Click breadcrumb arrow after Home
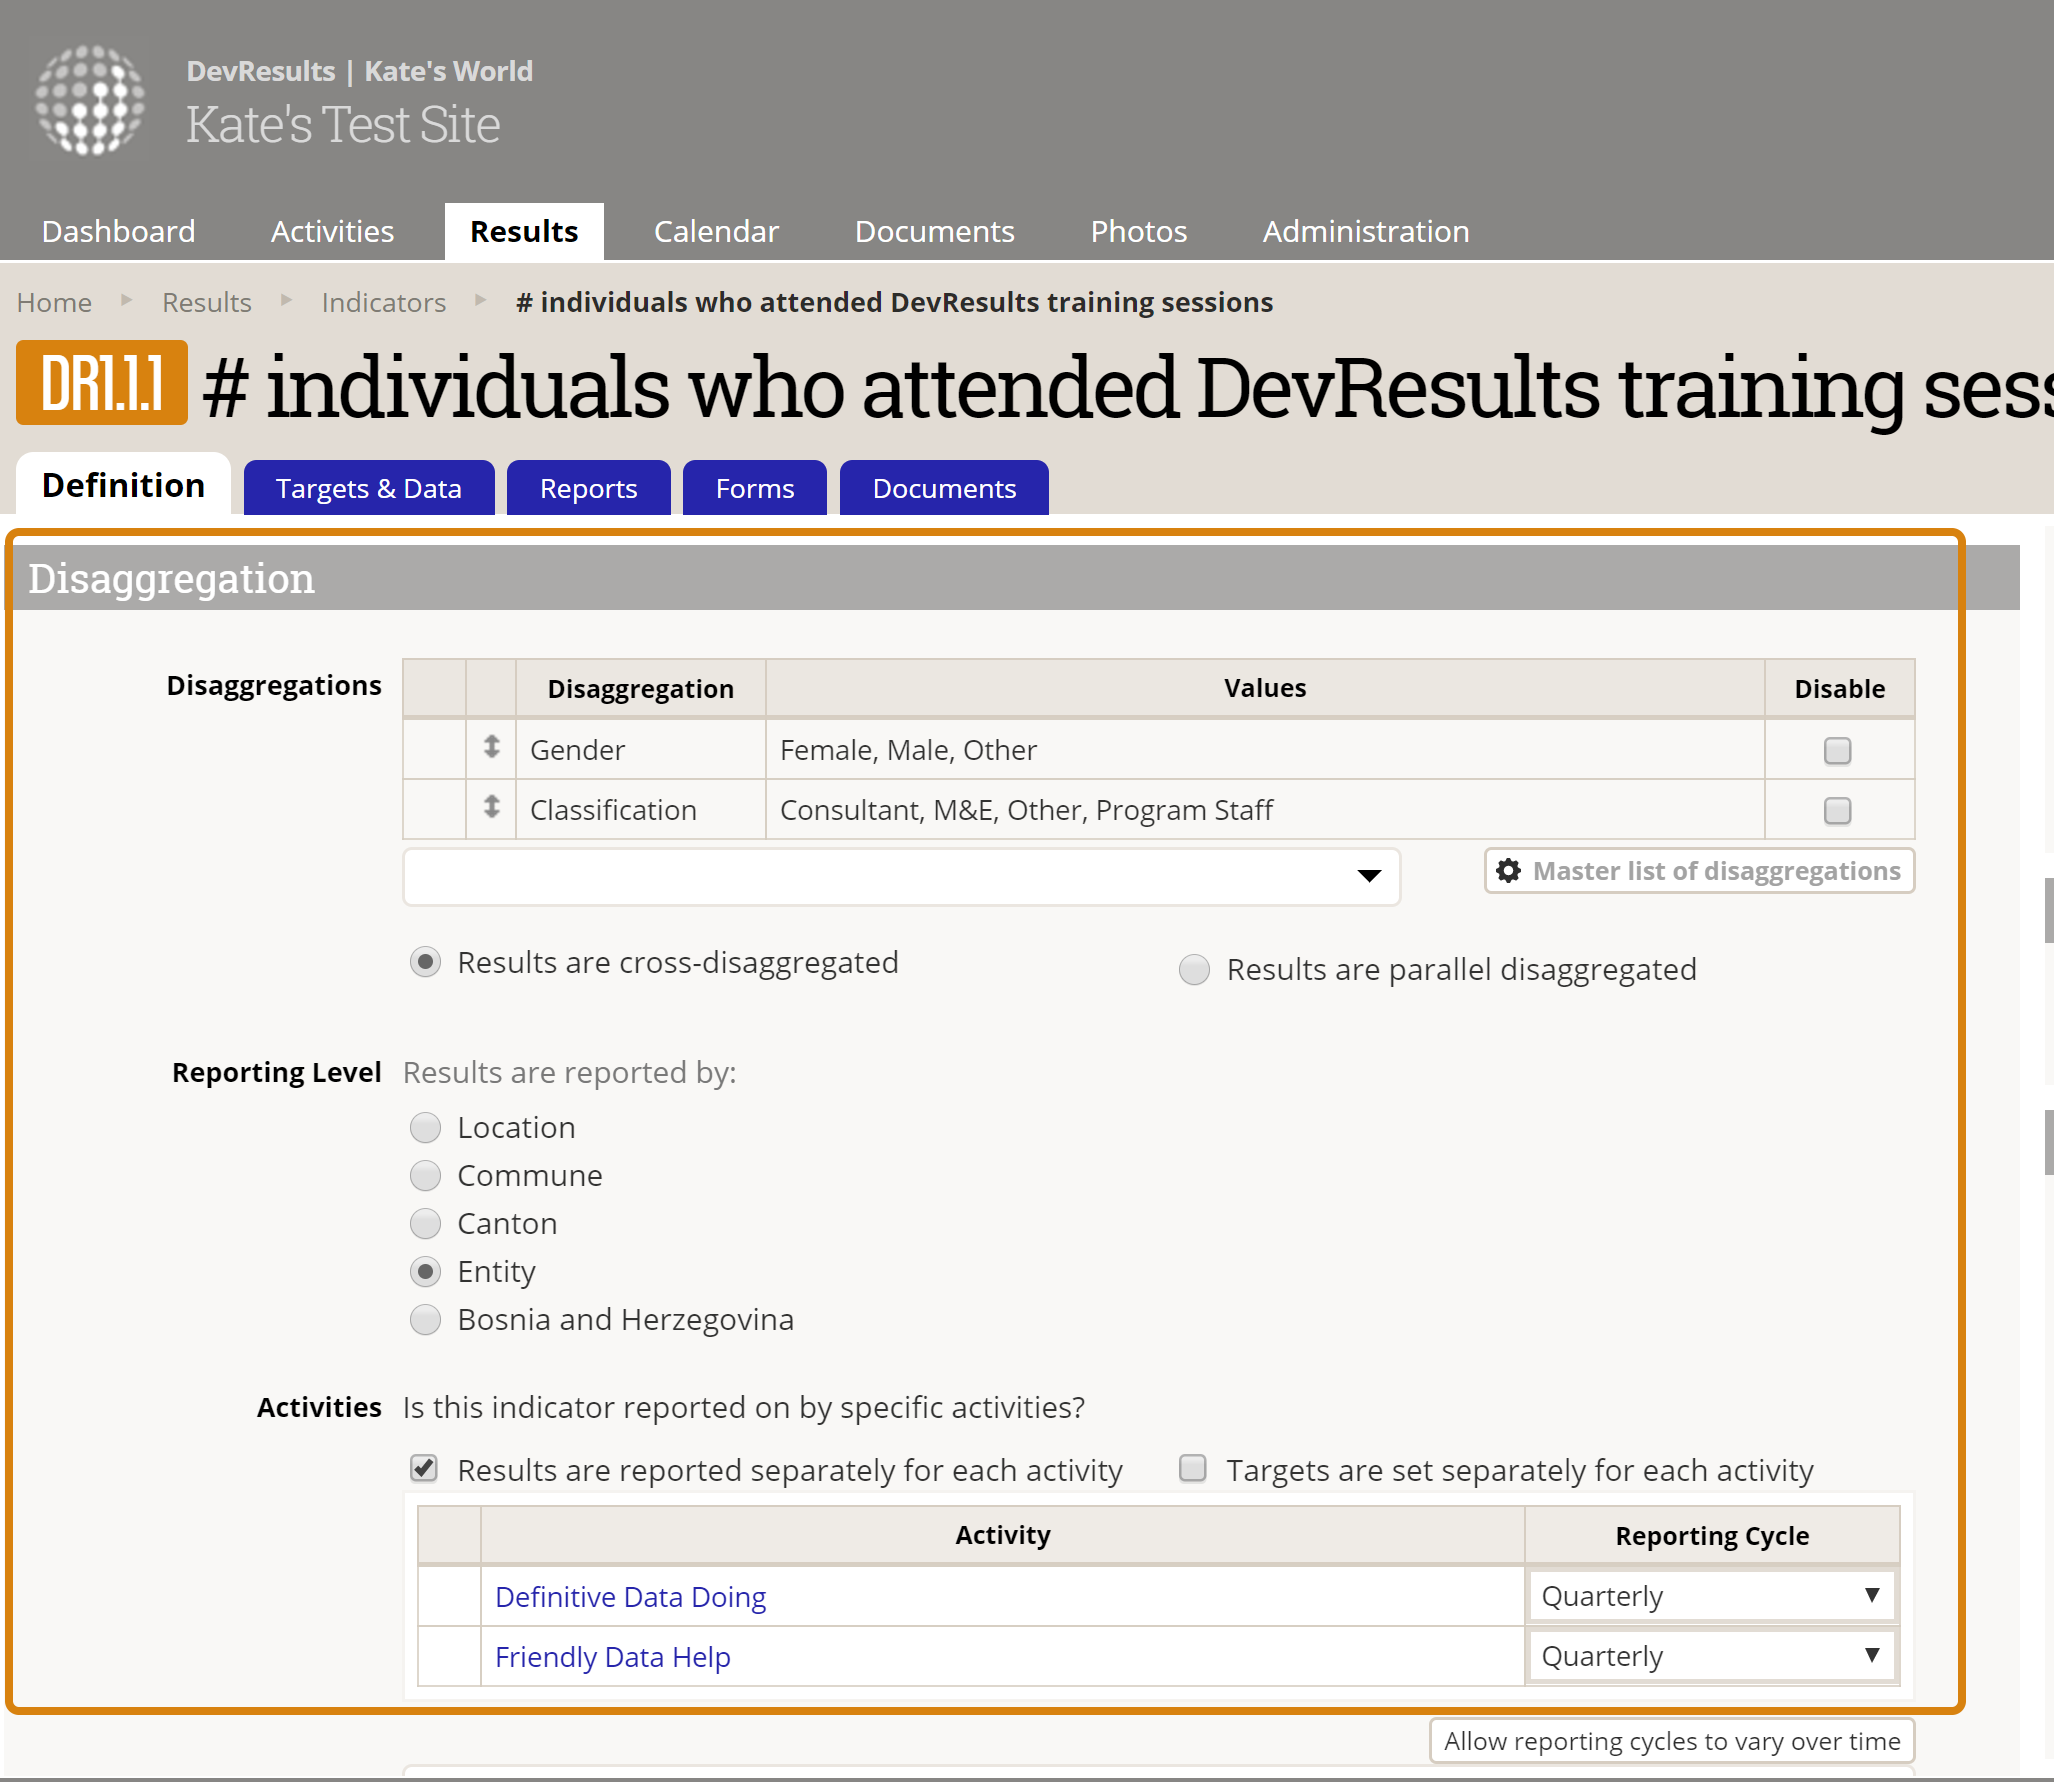The image size is (2054, 1782). pos(127,300)
